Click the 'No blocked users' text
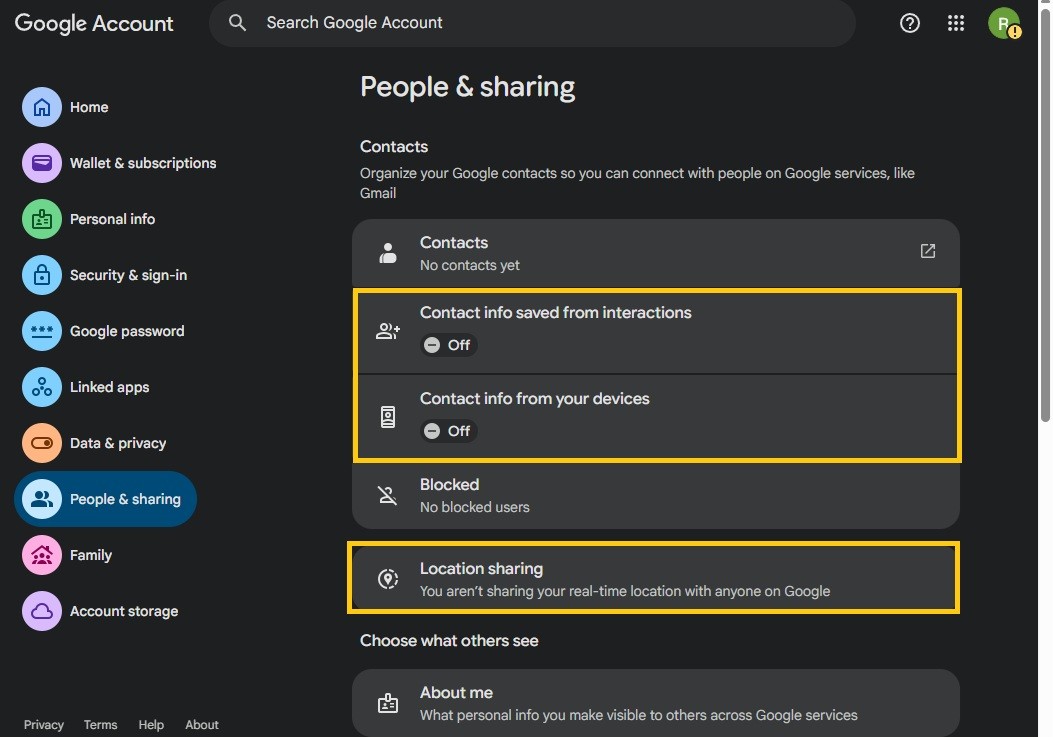1053x737 pixels. click(x=474, y=507)
